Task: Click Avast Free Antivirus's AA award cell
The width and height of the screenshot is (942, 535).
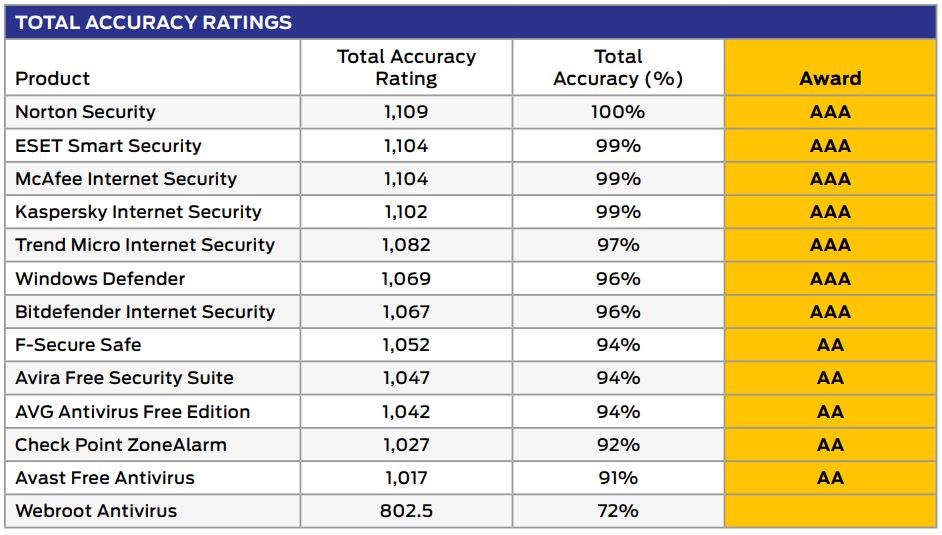Action: coord(830,478)
